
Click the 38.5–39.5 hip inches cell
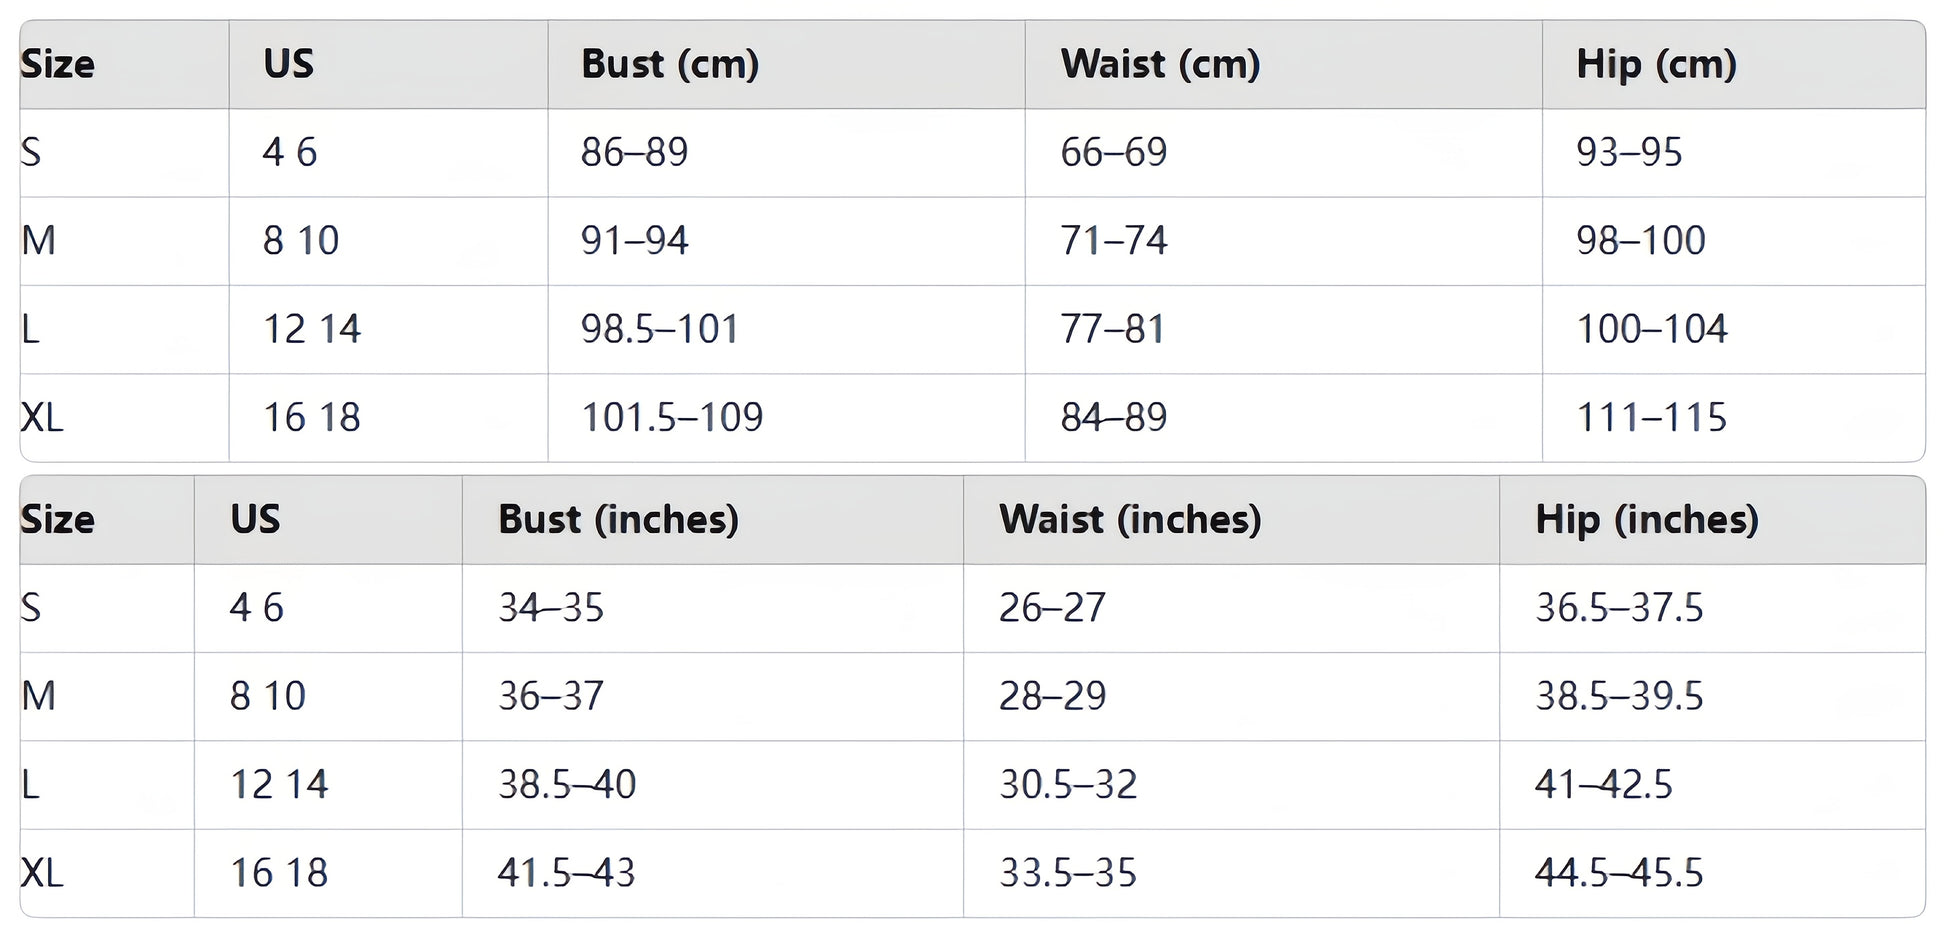pos(1619,696)
